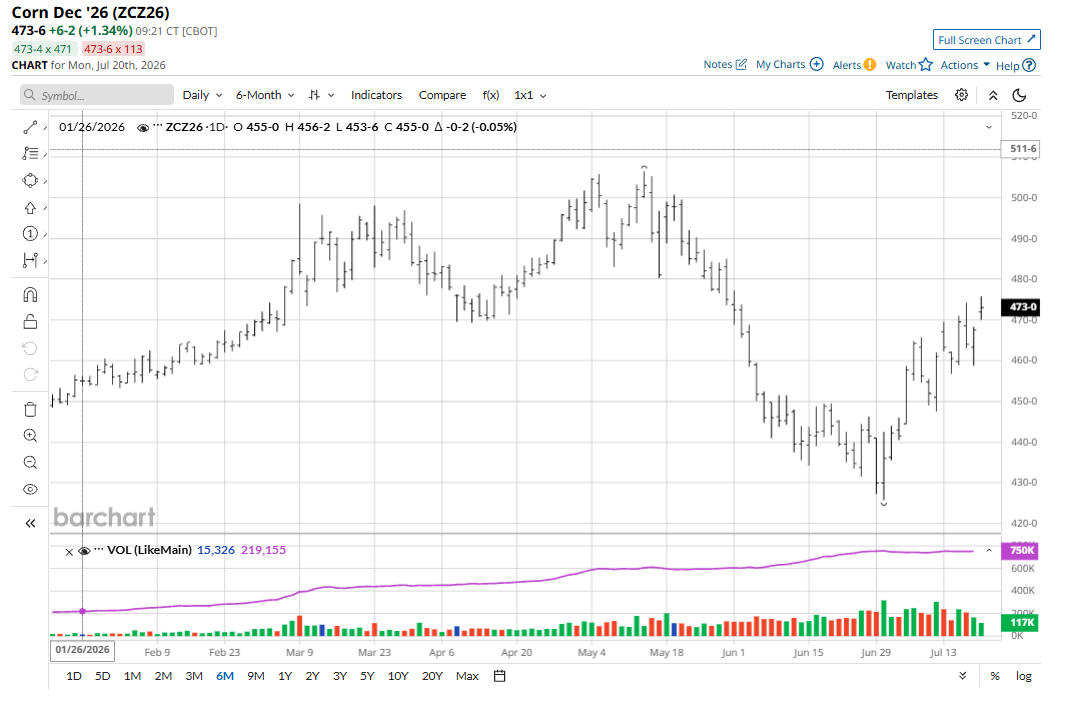Collapse the volume pane chevron
This screenshot has height=715, width=1089.
point(989,550)
